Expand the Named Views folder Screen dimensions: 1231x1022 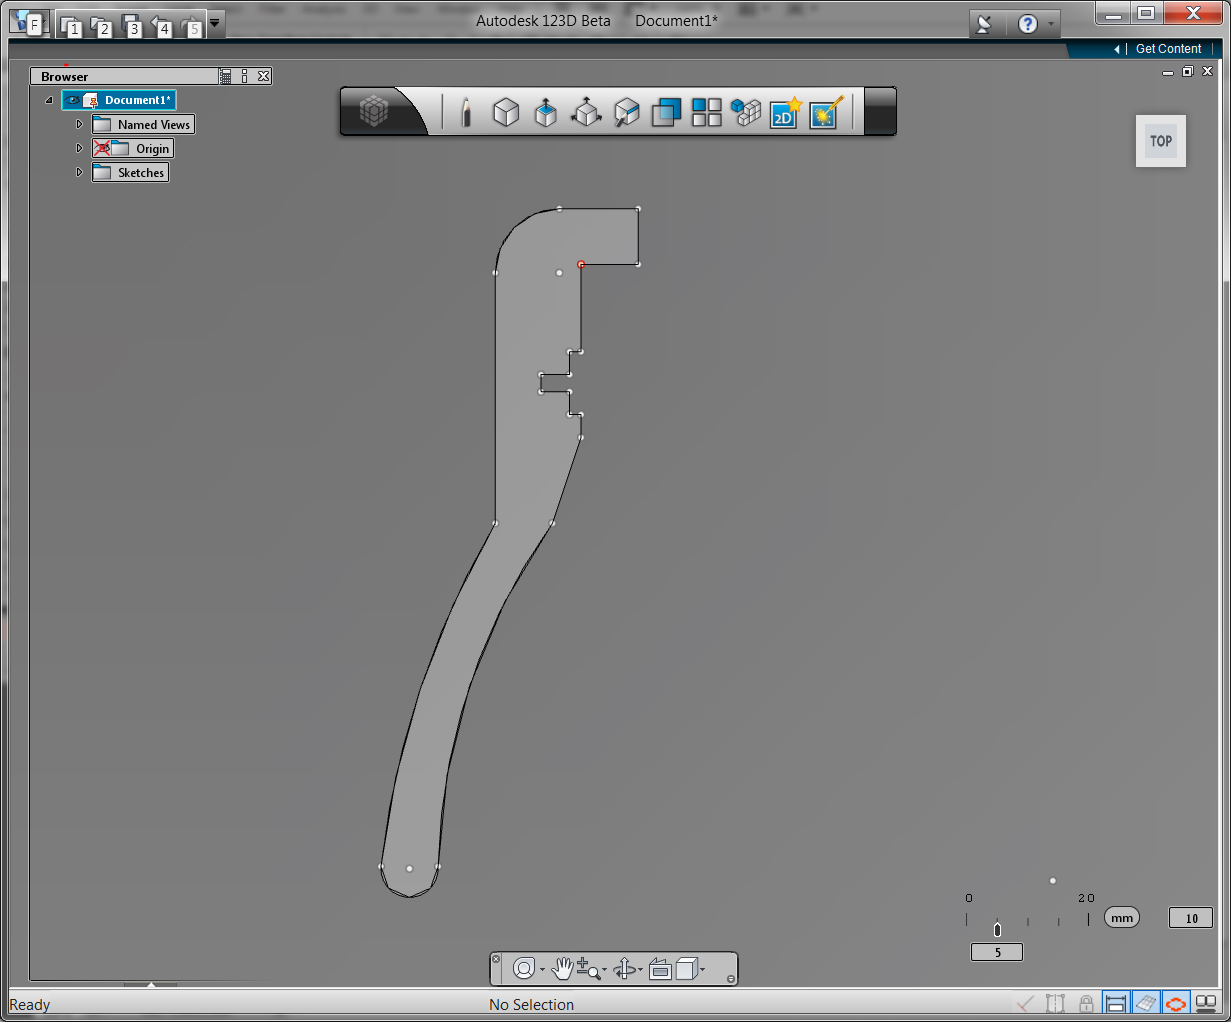pyautogui.click(x=79, y=123)
